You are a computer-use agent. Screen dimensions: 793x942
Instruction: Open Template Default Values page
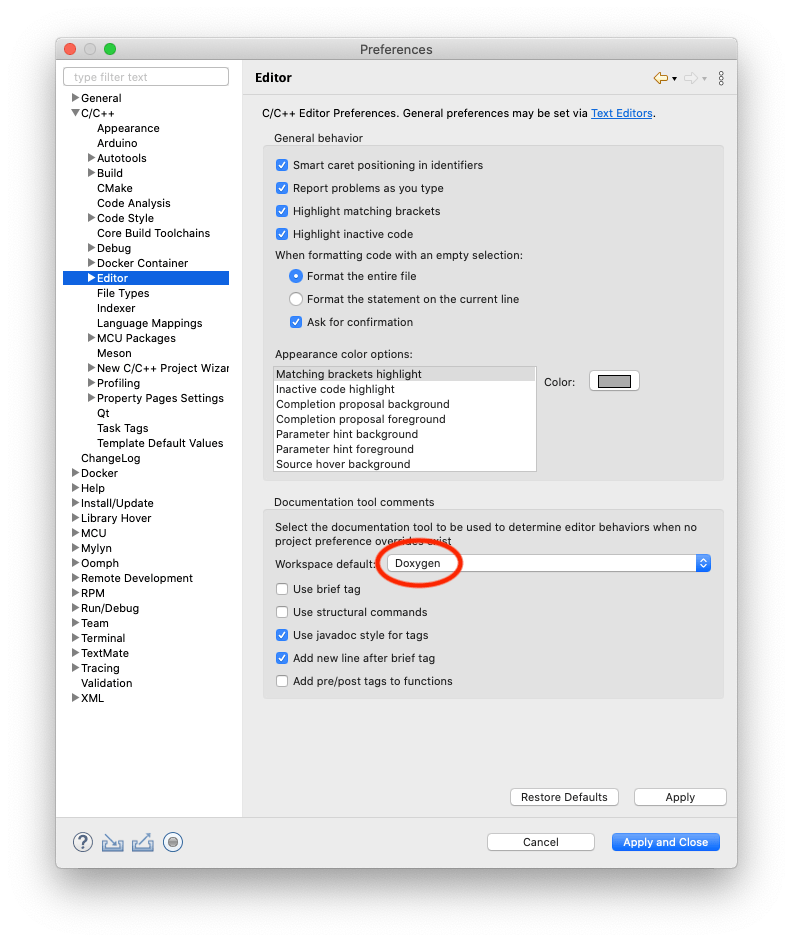tap(160, 443)
